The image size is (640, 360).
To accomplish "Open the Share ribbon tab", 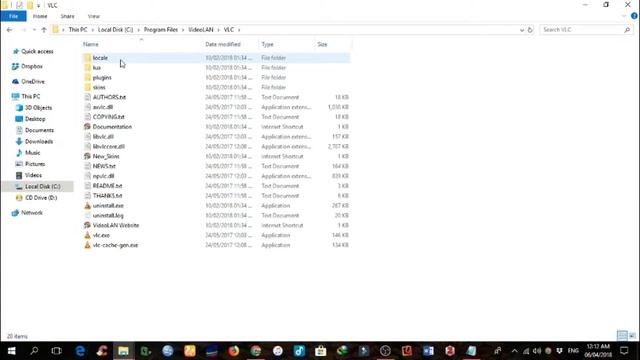I will click(x=67, y=16).
